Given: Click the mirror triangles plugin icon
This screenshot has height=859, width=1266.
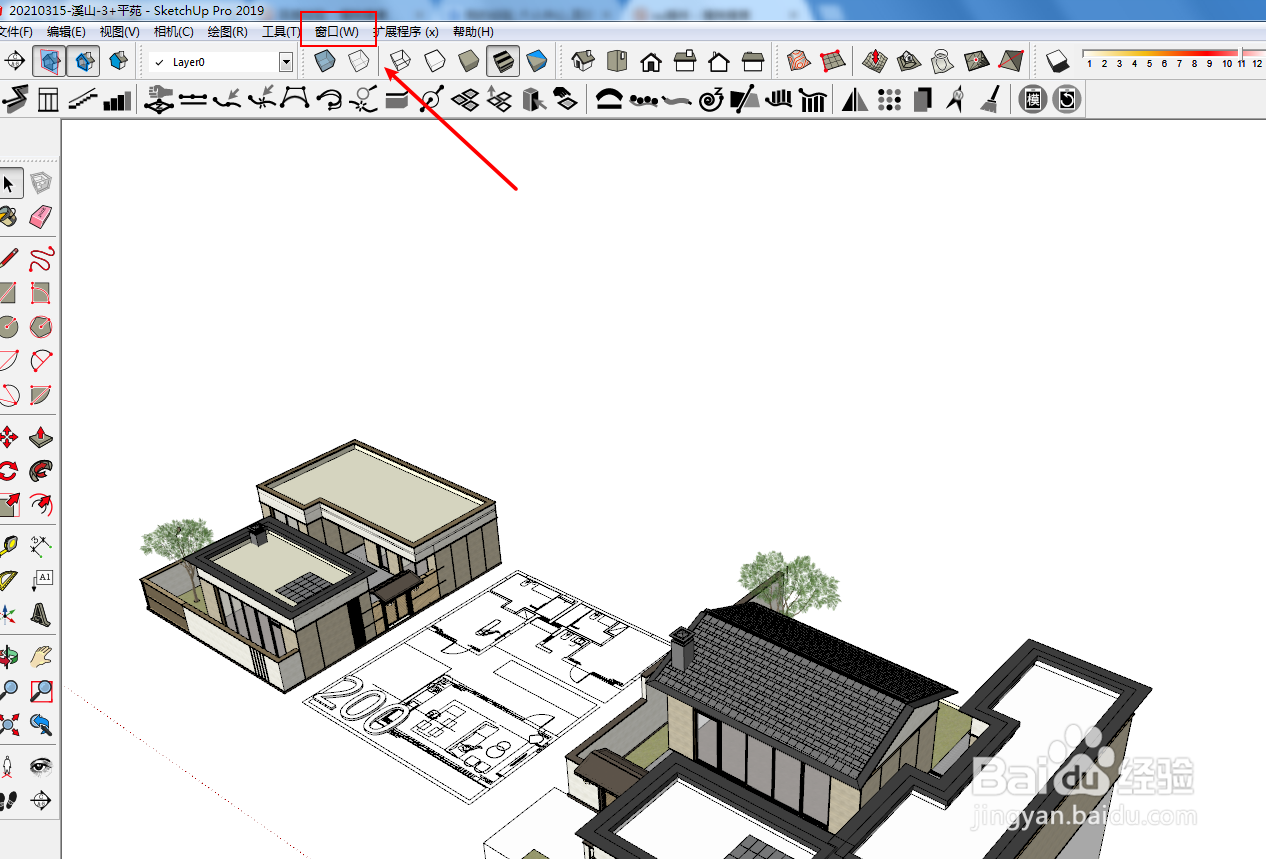Looking at the screenshot, I should [855, 99].
